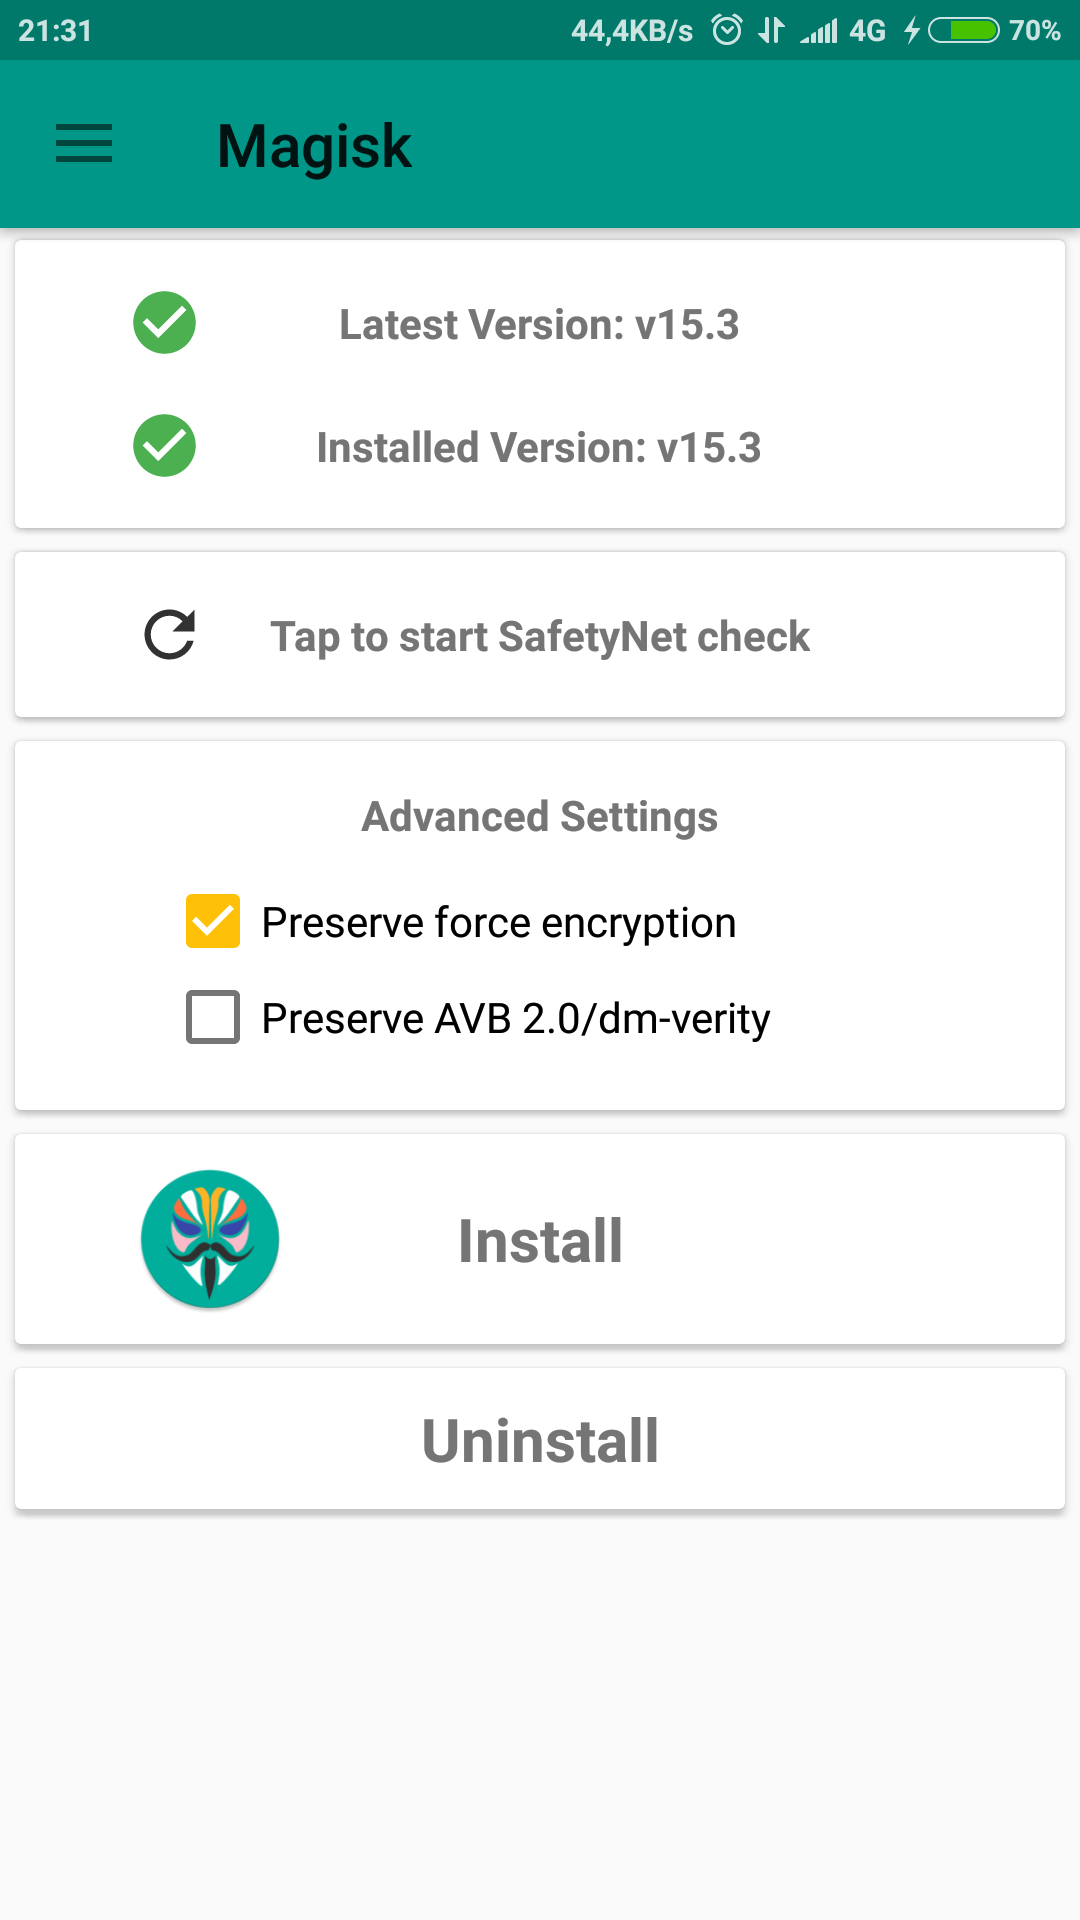Tap the SafetyNet refresh icon
1080x1920 pixels.
click(x=169, y=635)
